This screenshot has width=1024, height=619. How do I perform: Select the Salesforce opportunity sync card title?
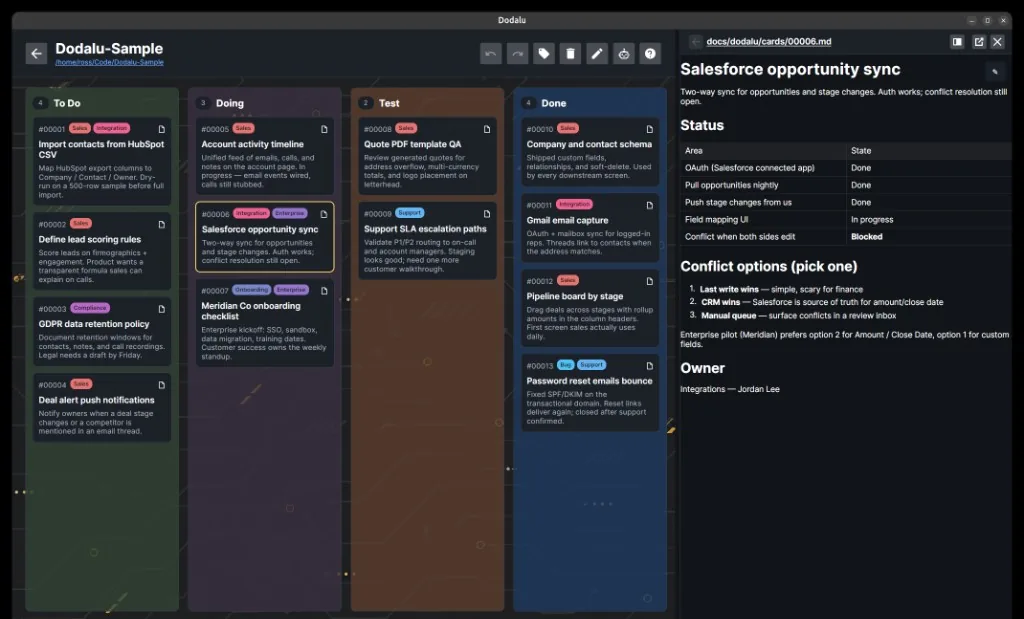point(260,229)
